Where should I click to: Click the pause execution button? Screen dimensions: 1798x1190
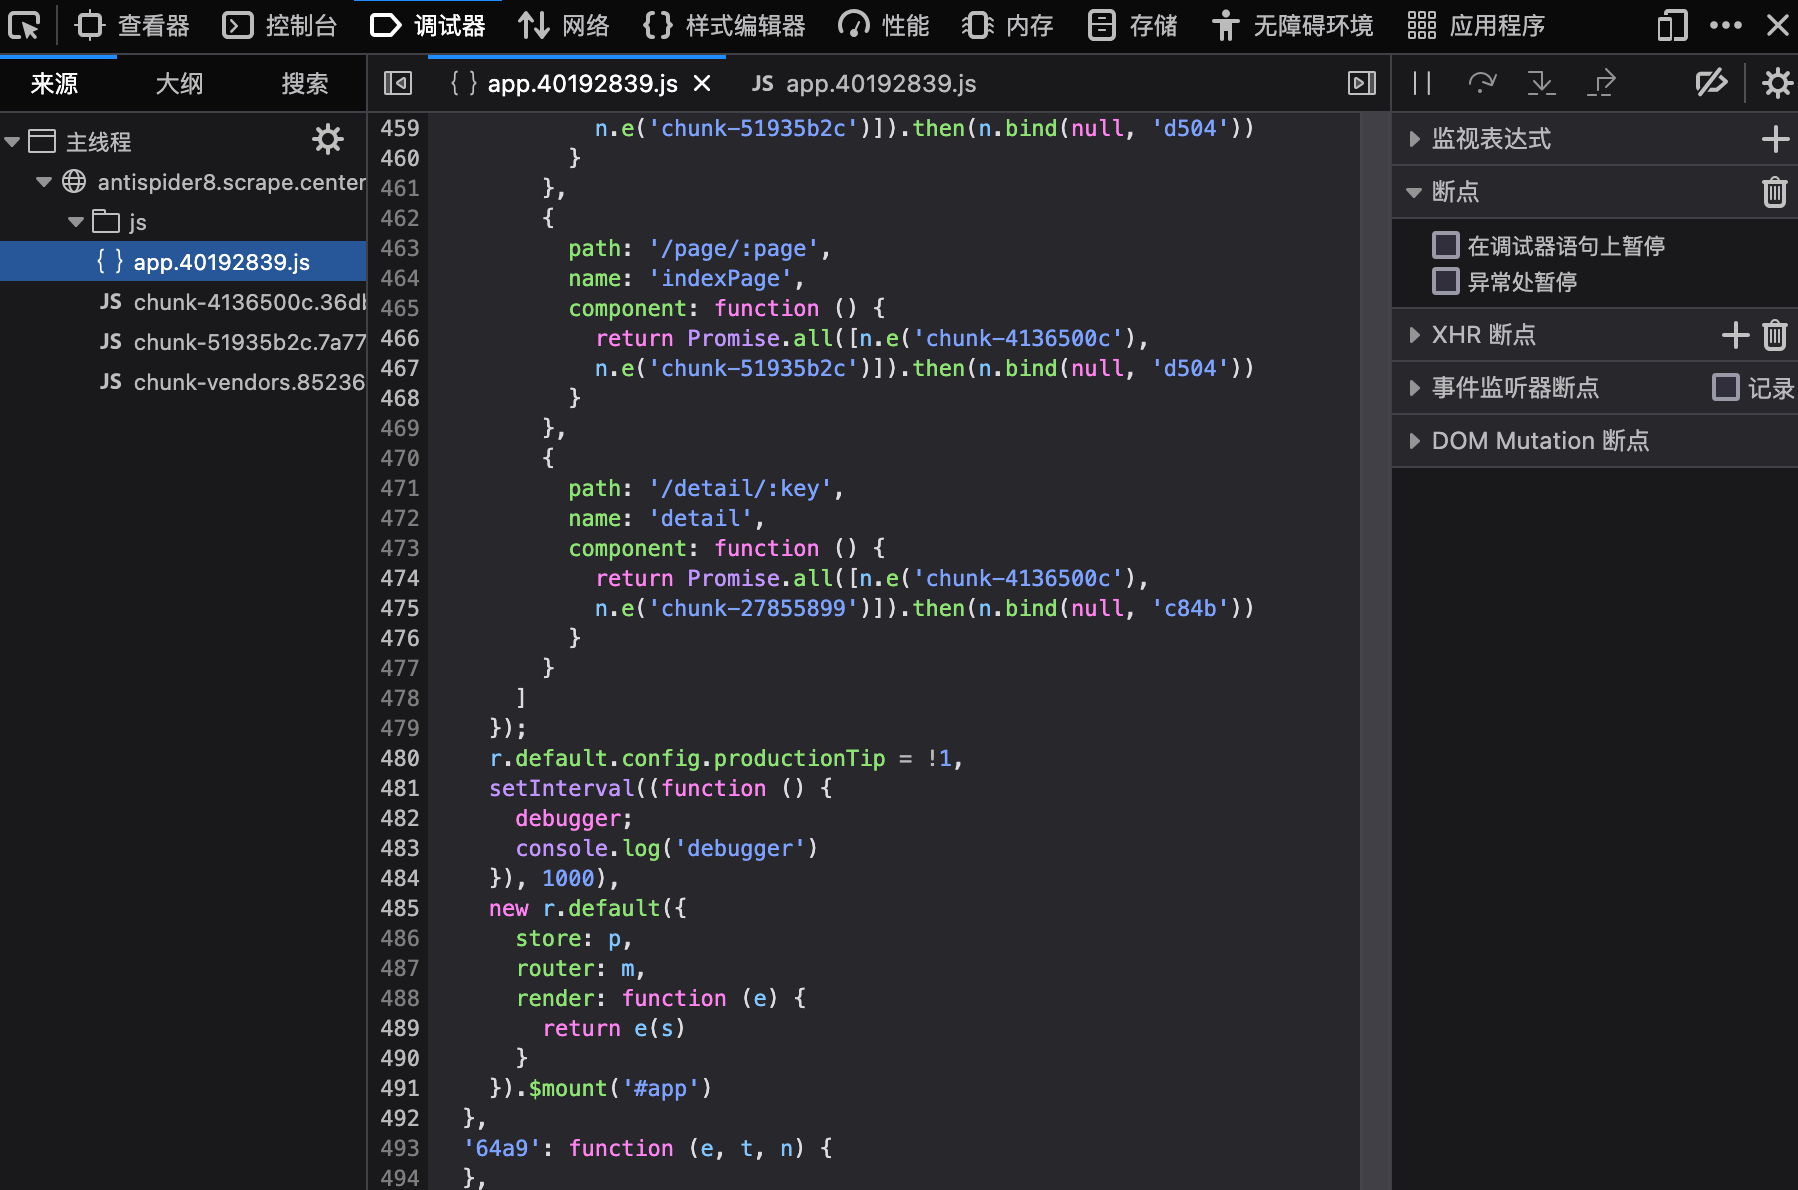tap(1421, 83)
